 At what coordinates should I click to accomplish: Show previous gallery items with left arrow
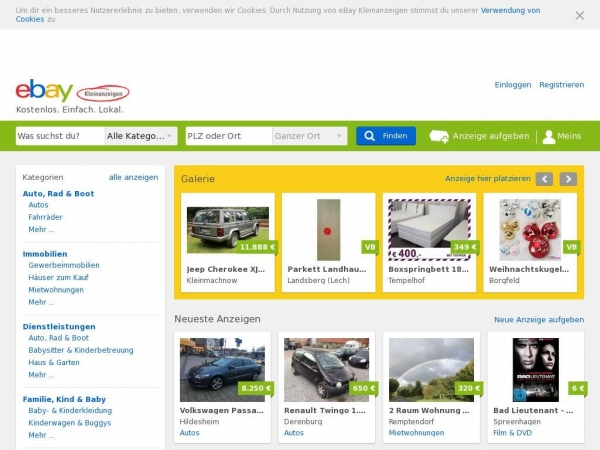pos(544,179)
